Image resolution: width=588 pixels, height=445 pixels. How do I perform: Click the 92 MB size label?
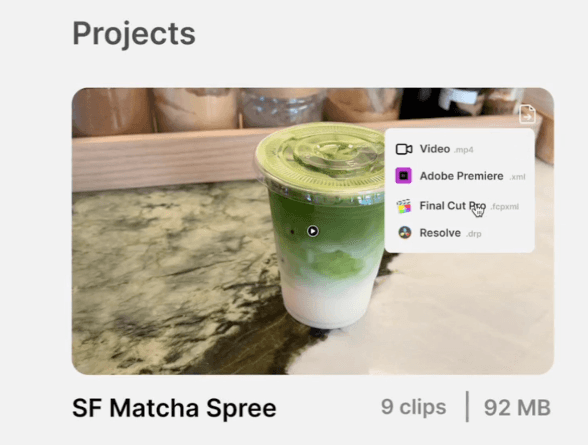(x=517, y=408)
